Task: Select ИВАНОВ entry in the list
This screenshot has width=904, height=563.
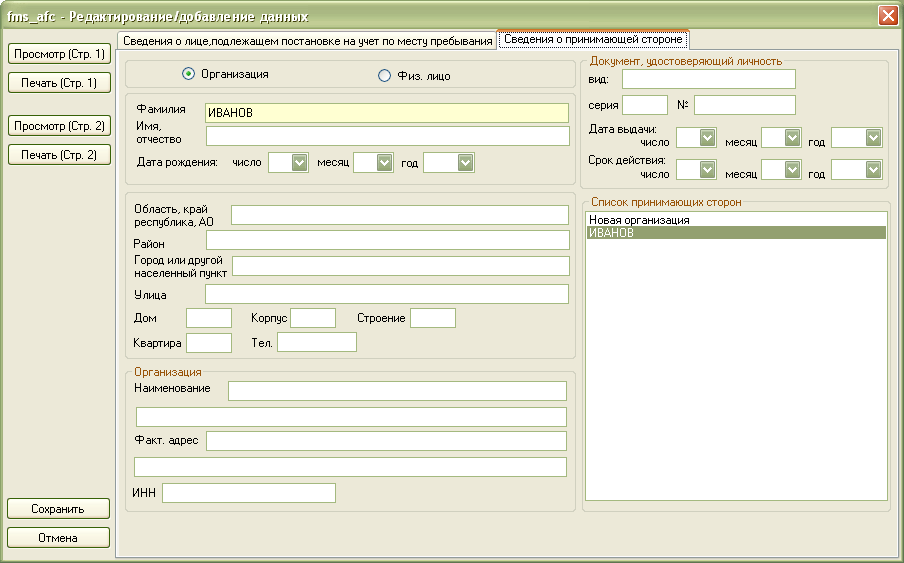Action: [736, 233]
